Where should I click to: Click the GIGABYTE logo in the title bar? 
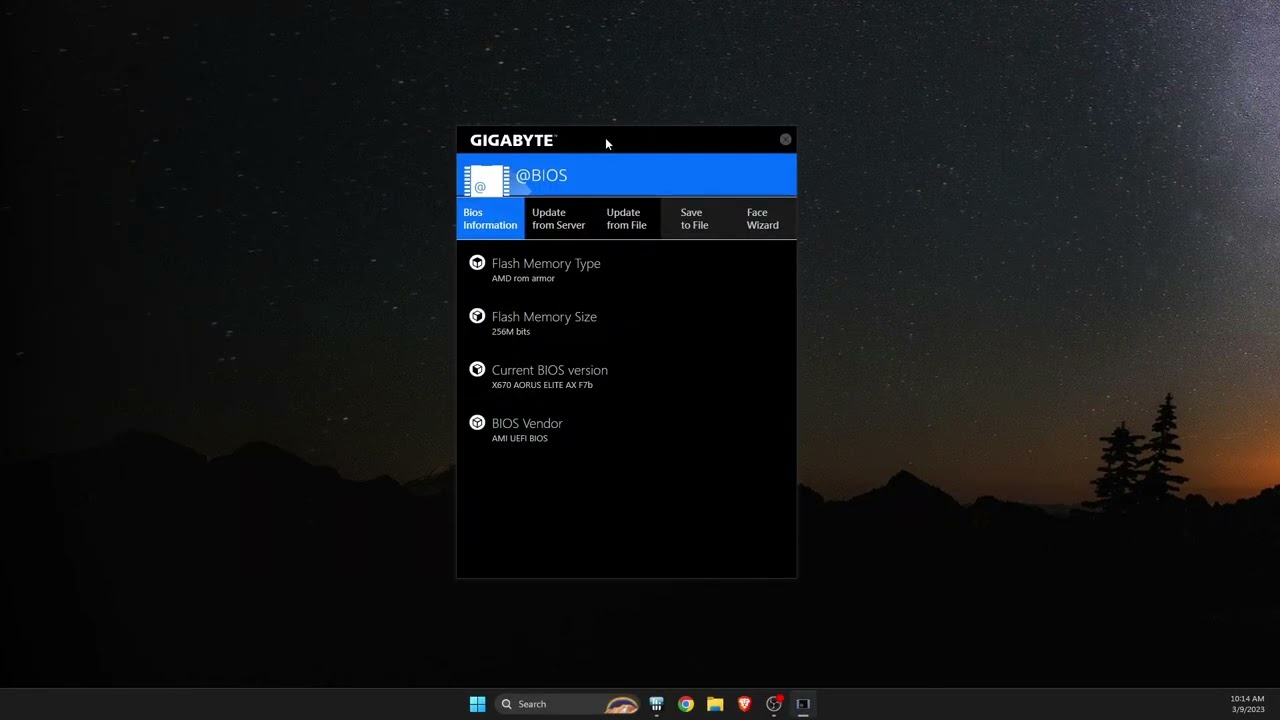click(x=513, y=140)
